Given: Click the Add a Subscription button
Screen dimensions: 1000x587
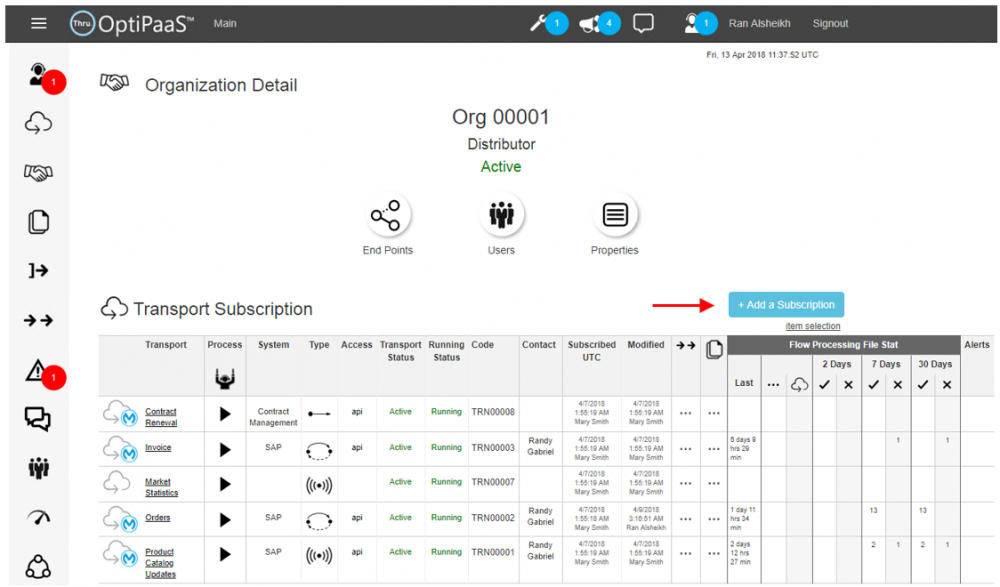Looking at the screenshot, I should pos(785,305).
